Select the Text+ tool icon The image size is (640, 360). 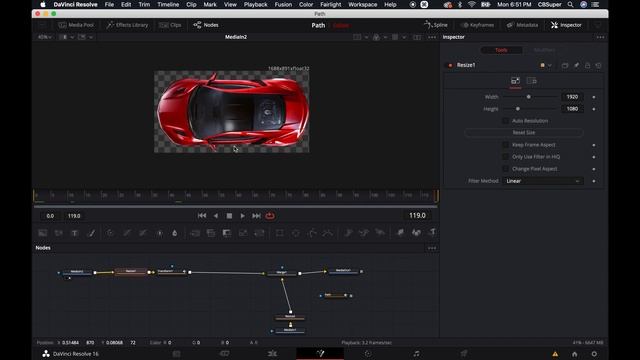(75, 233)
